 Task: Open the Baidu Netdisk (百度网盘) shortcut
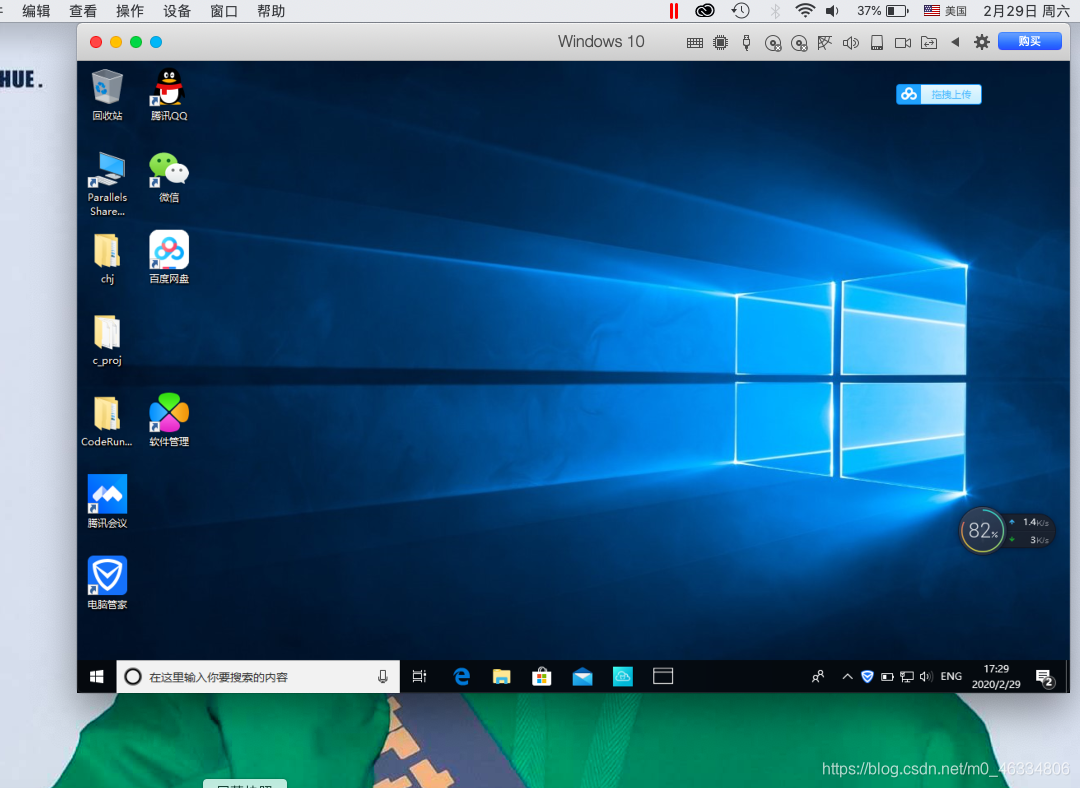[x=169, y=257]
